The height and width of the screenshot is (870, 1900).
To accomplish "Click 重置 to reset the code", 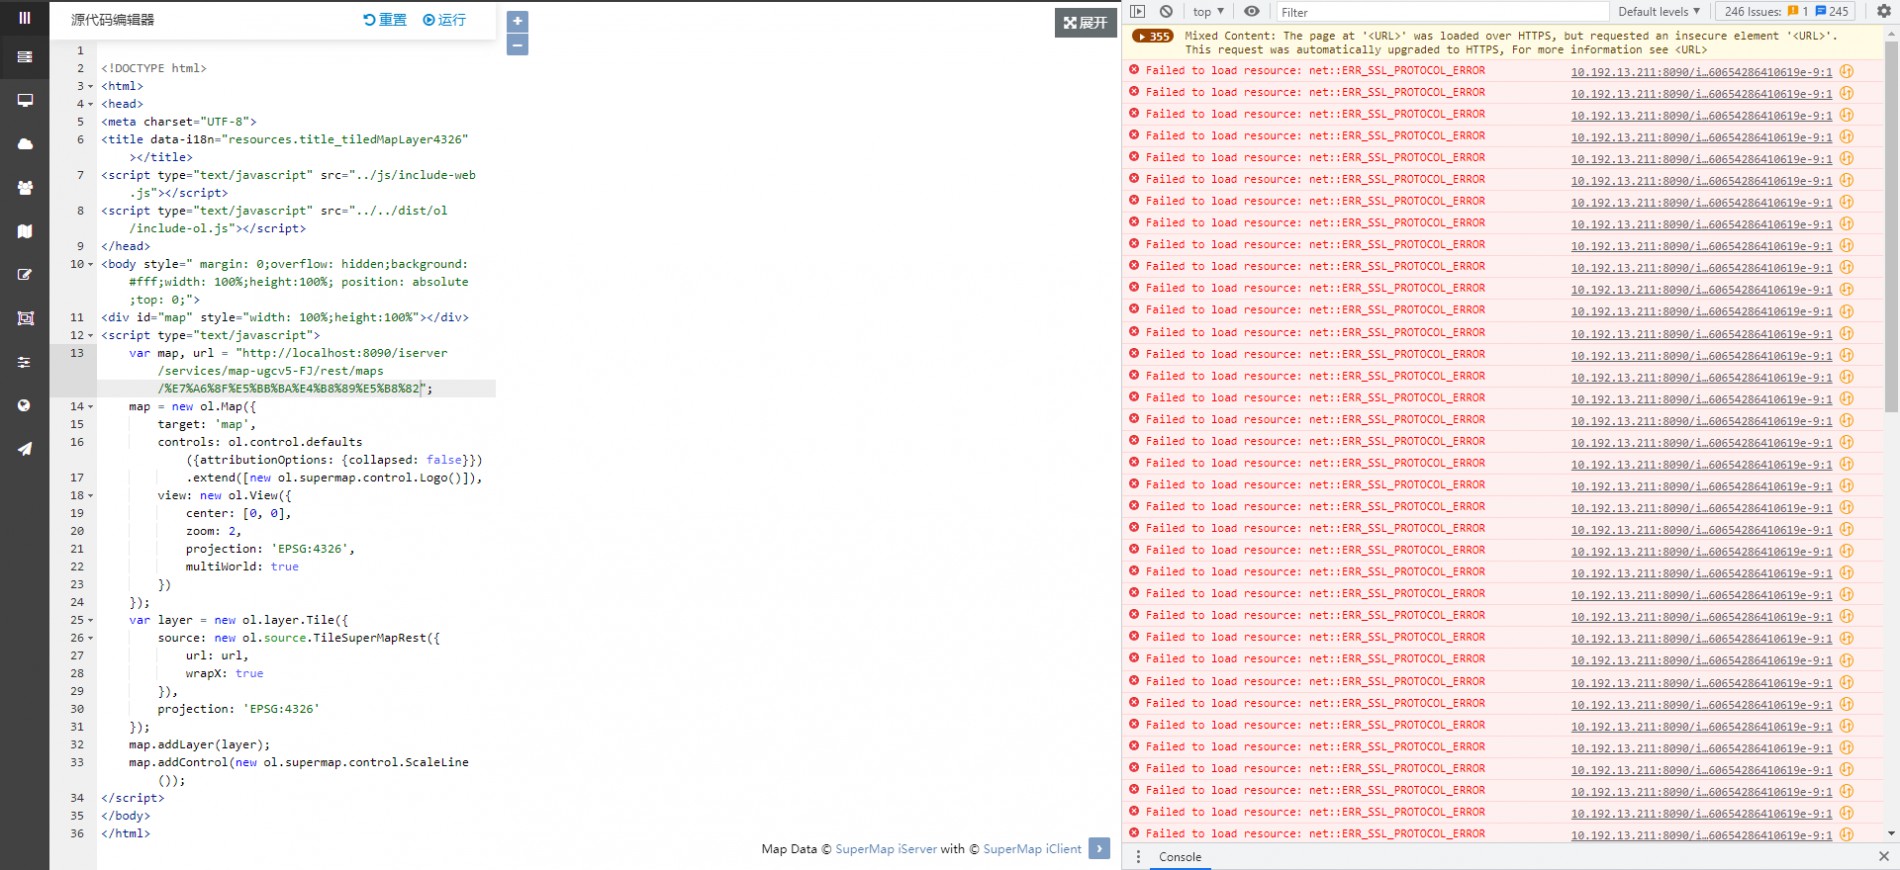I will (385, 20).
